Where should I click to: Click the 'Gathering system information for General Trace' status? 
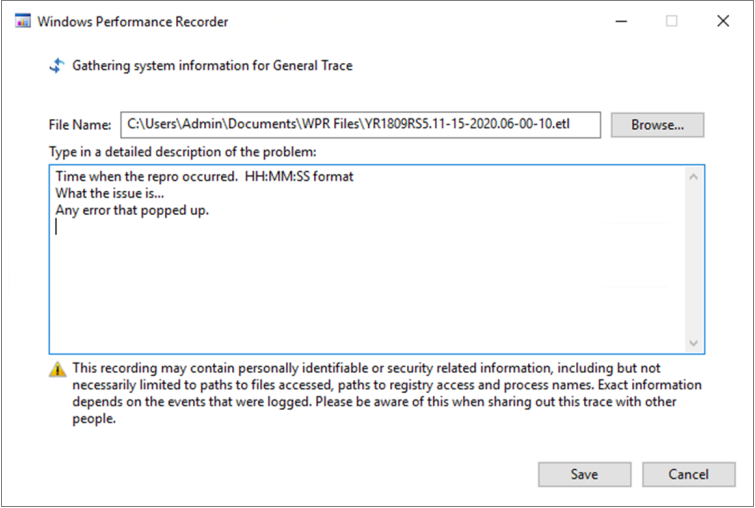click(212, 65)
